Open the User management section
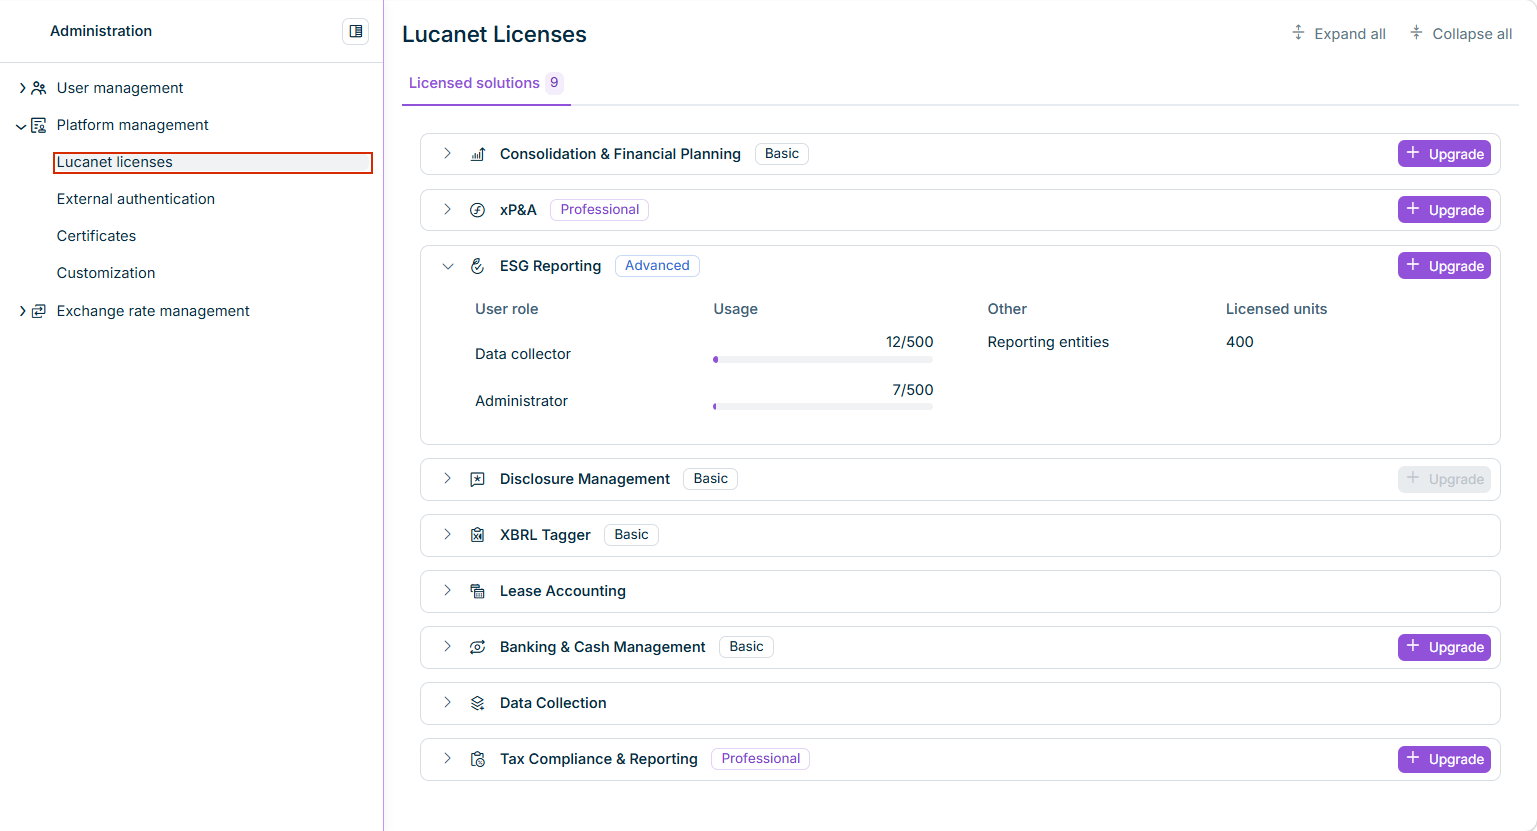 (120, 88)
